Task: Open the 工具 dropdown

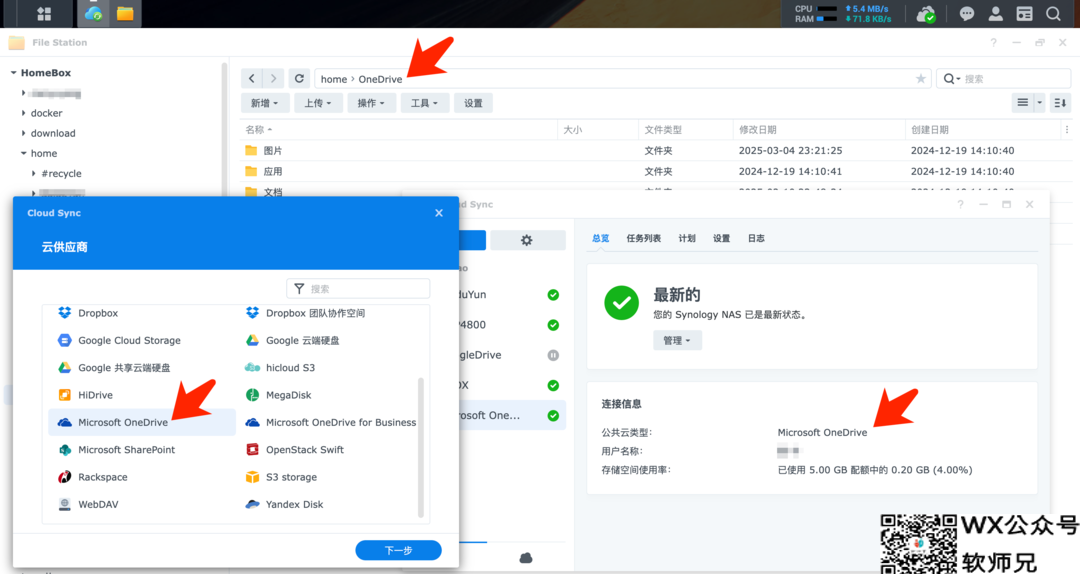Action: [425, 103]
